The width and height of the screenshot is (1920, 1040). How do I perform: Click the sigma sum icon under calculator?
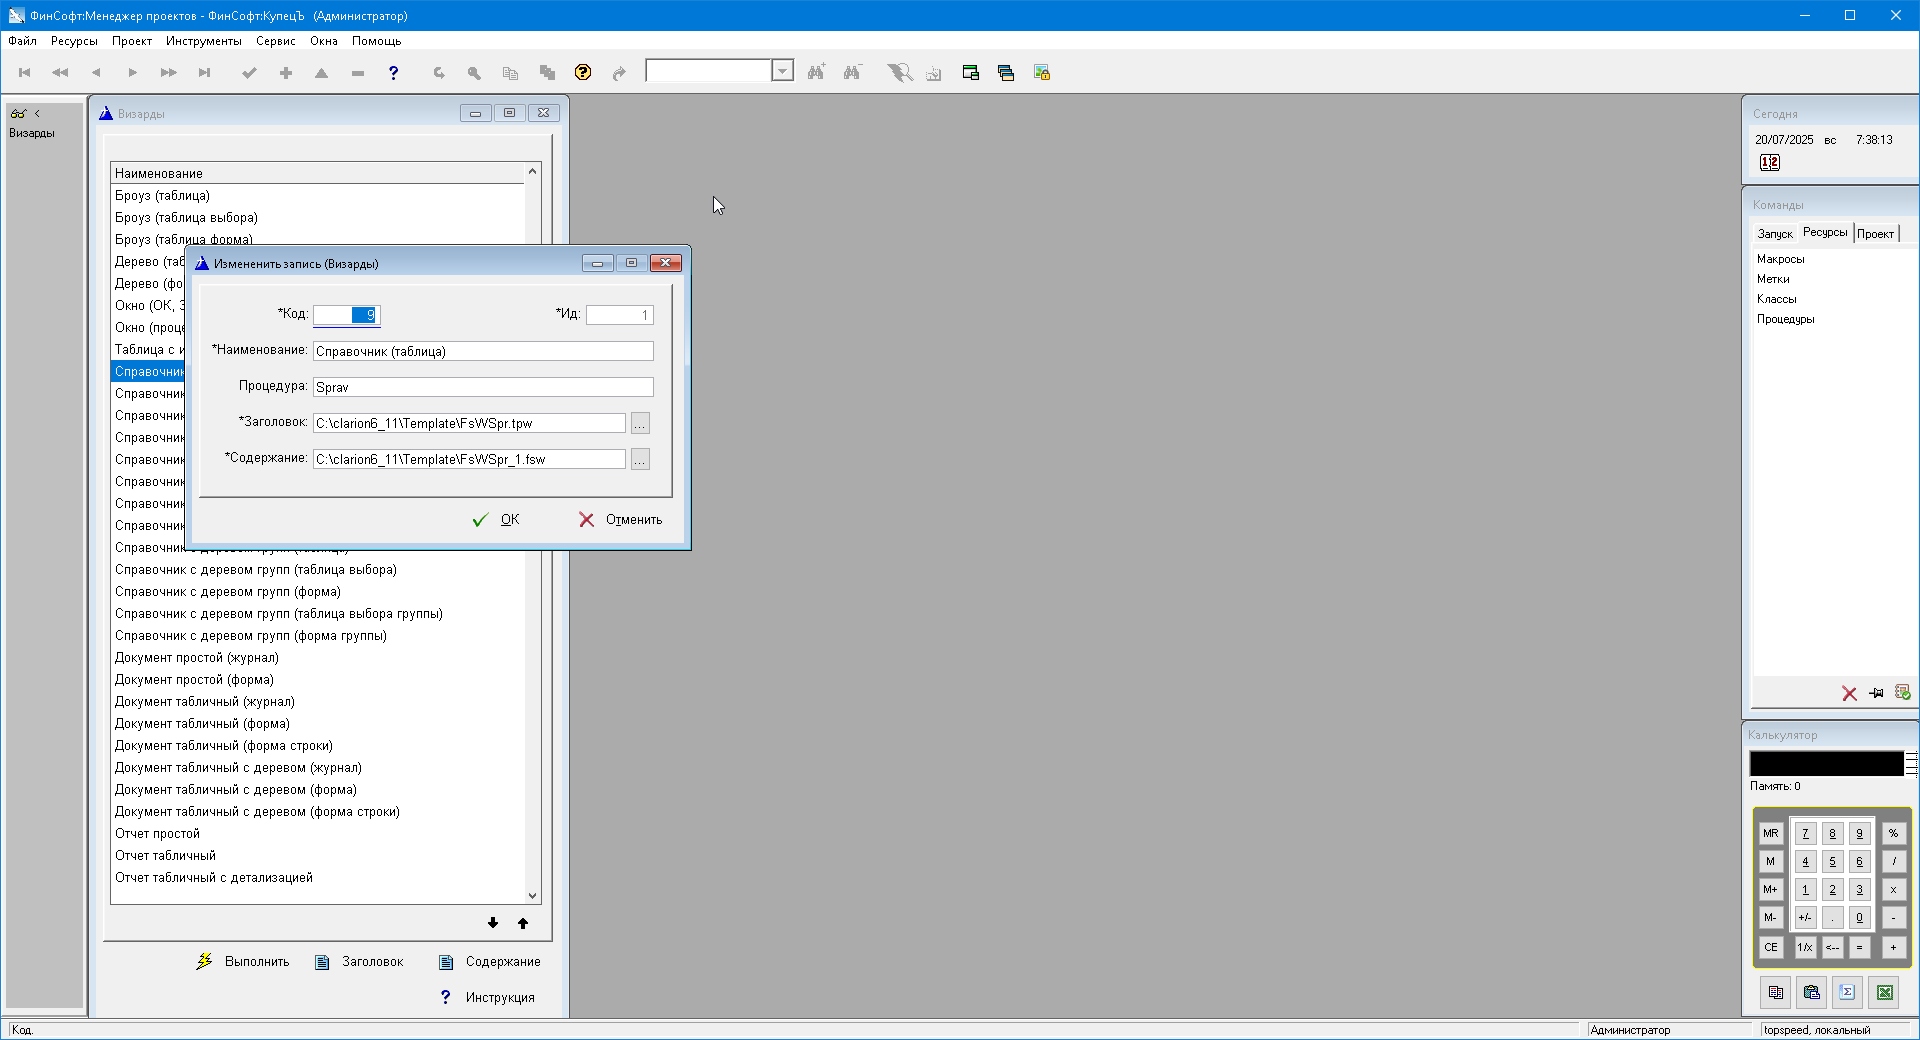pyautogui.click(x=1847, y=992)
